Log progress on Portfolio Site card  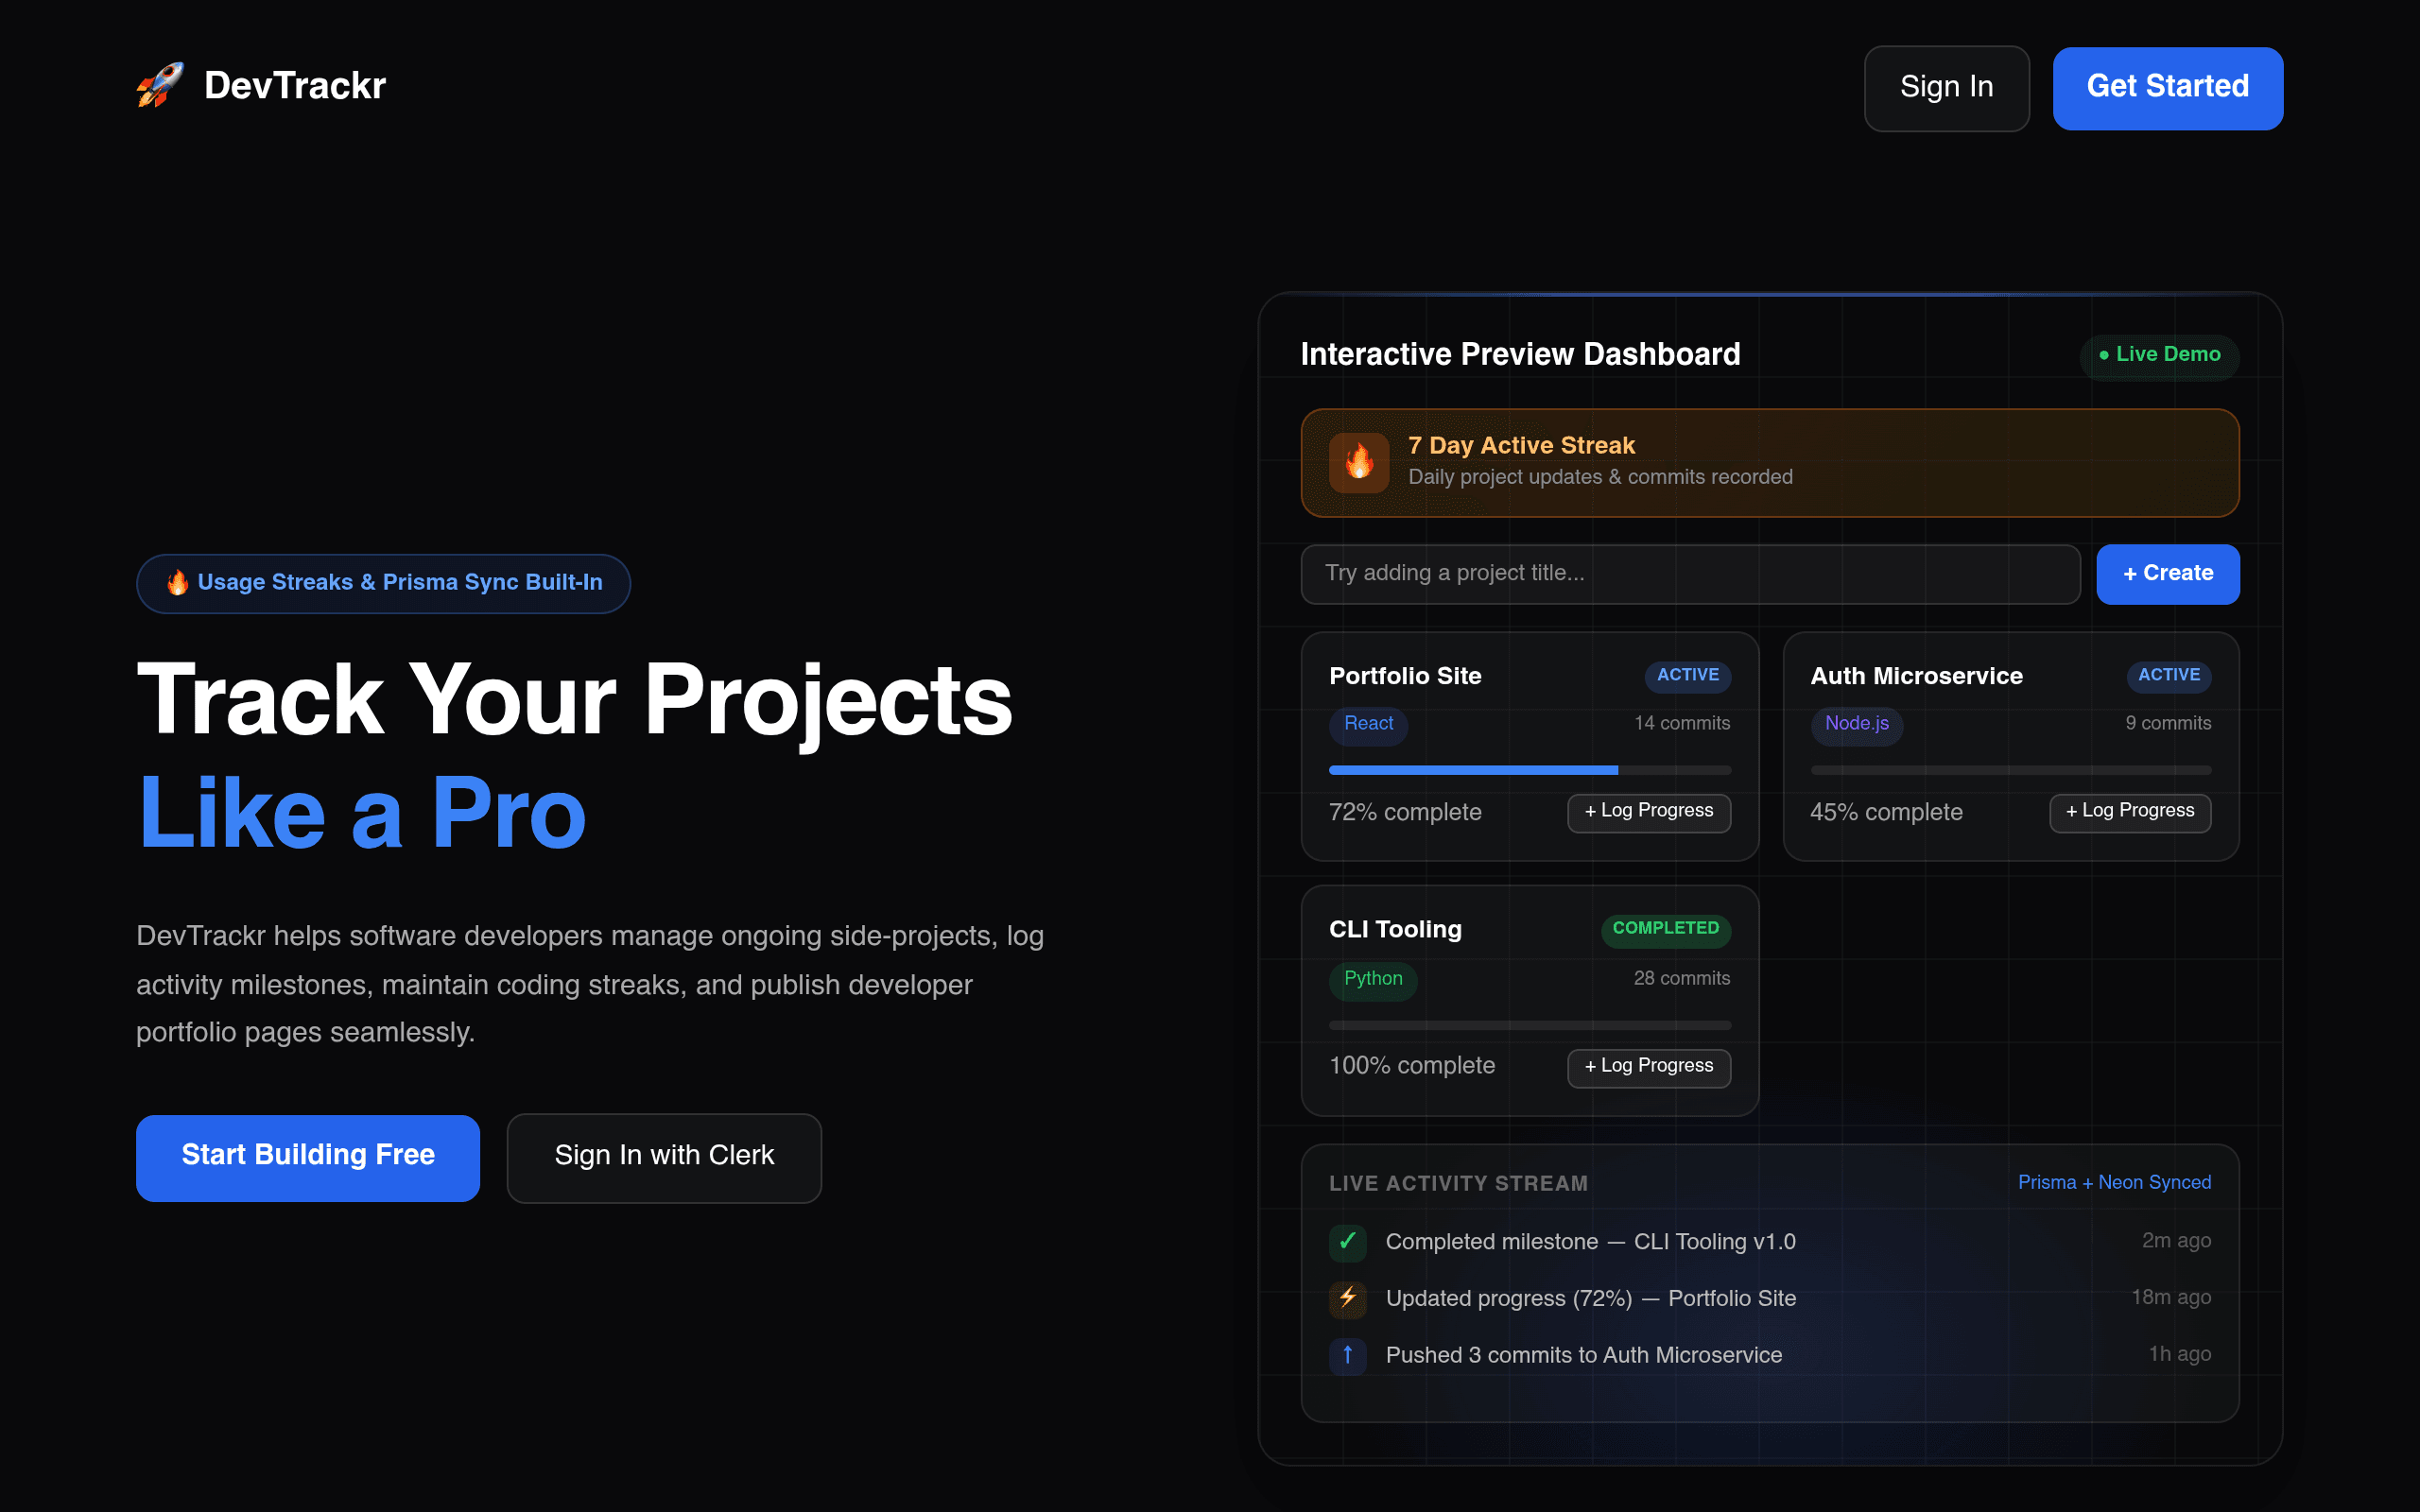coord(1648,811)
